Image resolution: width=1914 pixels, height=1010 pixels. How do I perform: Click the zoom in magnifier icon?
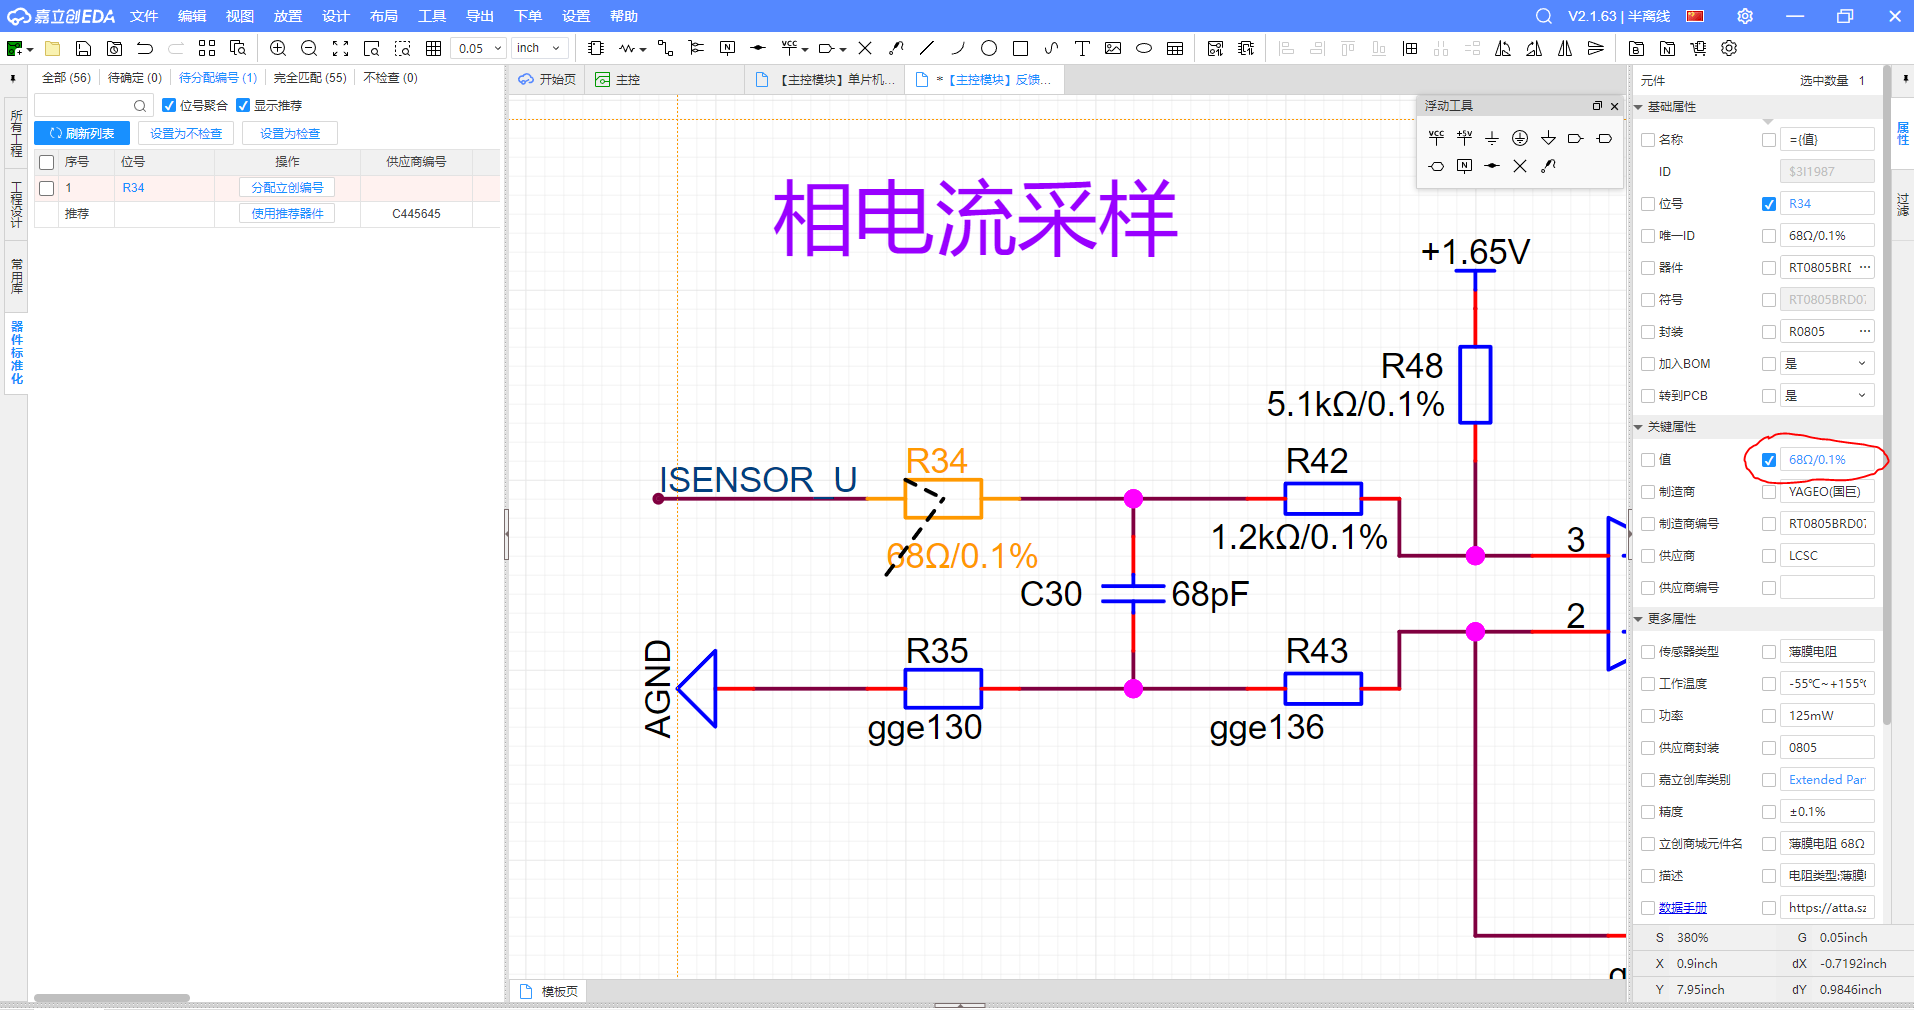click(278, 48)
